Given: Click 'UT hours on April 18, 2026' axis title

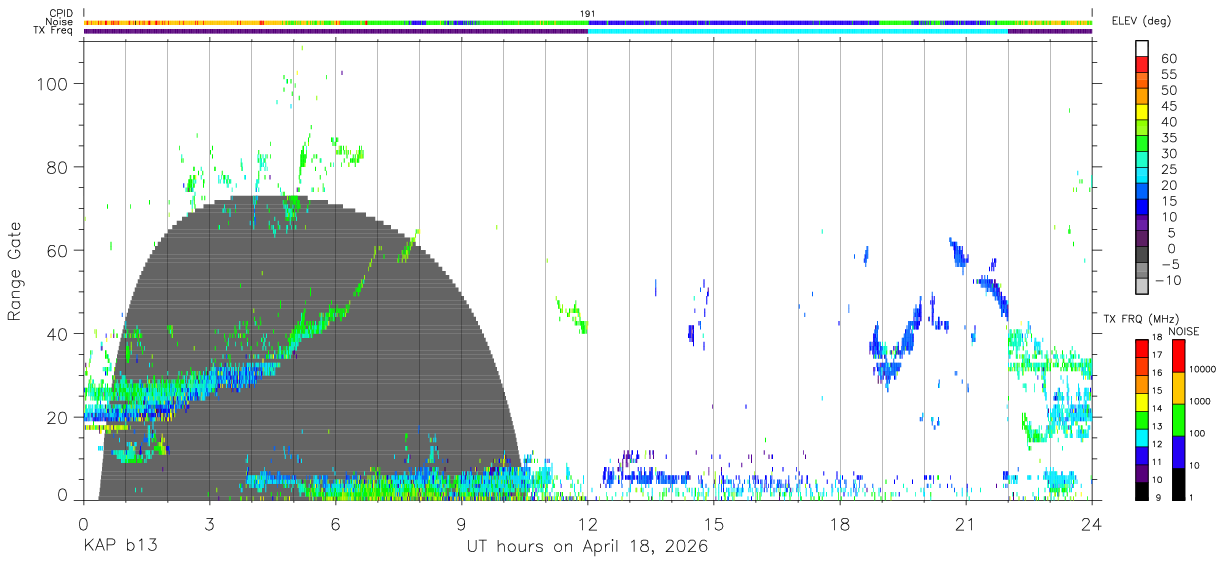Looking at the screenshot, I should (587, 546).
